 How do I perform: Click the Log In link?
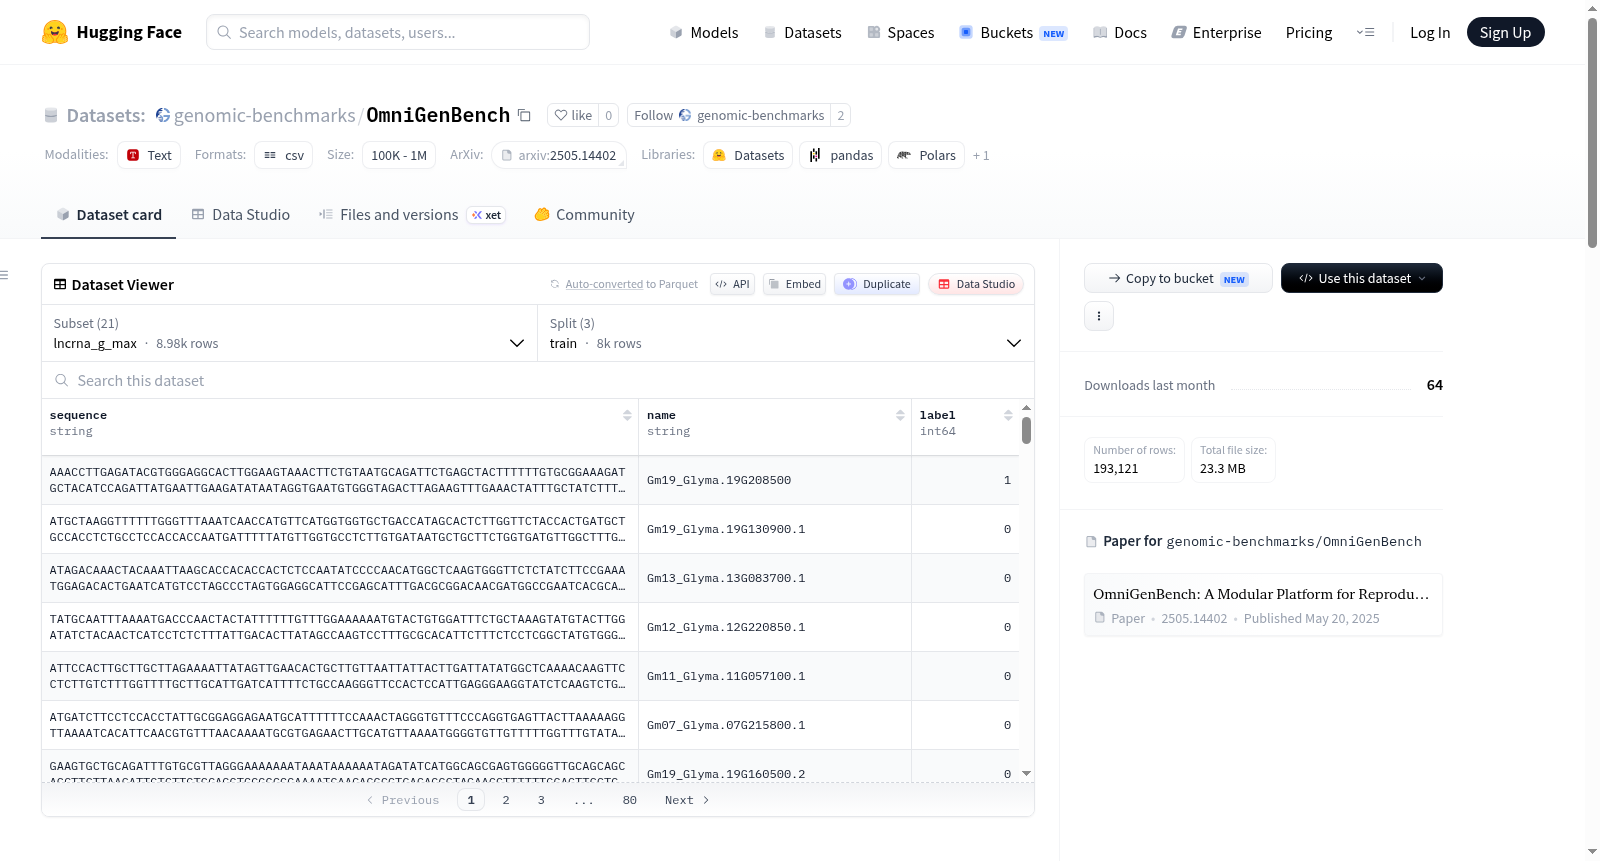[x=1430, y=32]
